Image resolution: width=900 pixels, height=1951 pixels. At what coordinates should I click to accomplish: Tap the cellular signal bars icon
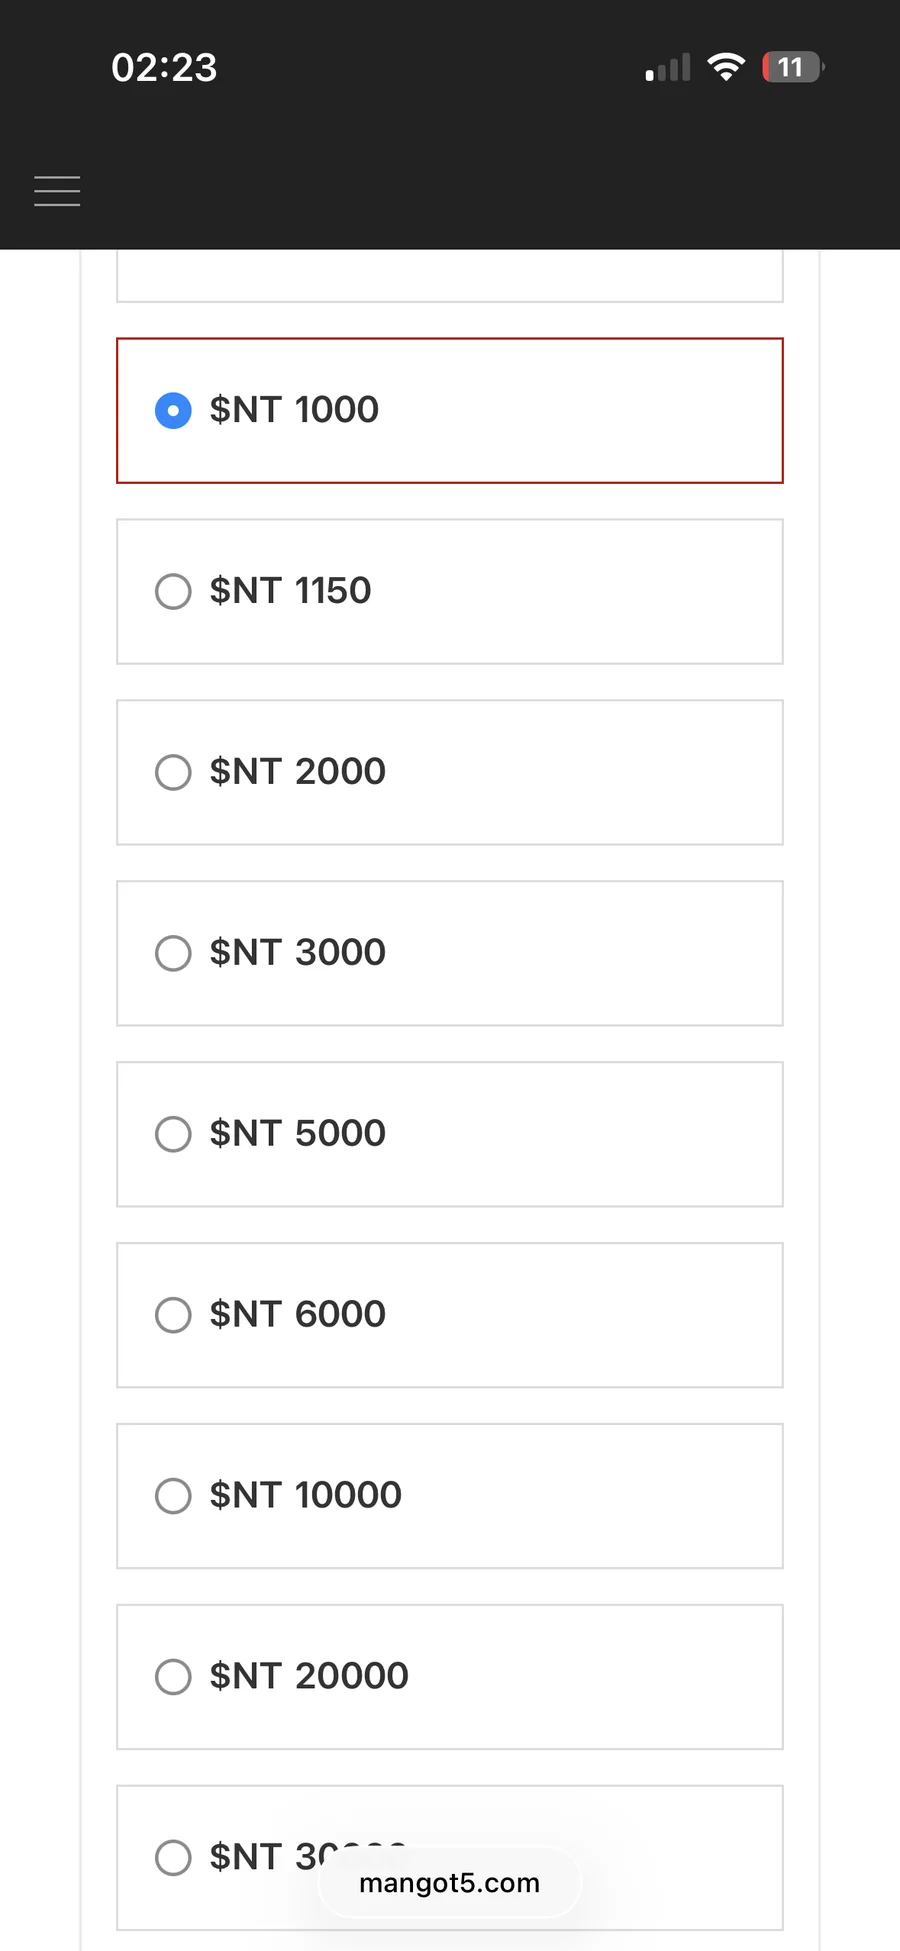pos(668,68)
